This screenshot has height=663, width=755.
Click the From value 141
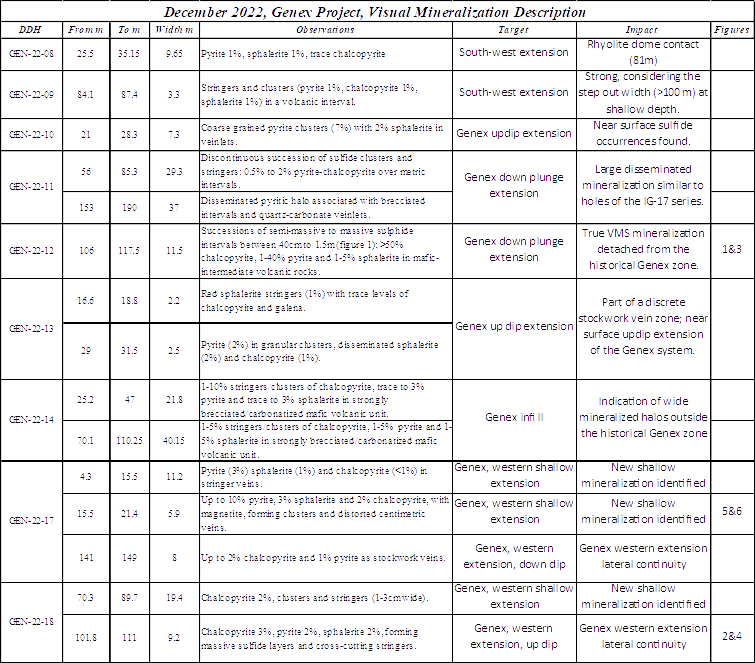86,558
